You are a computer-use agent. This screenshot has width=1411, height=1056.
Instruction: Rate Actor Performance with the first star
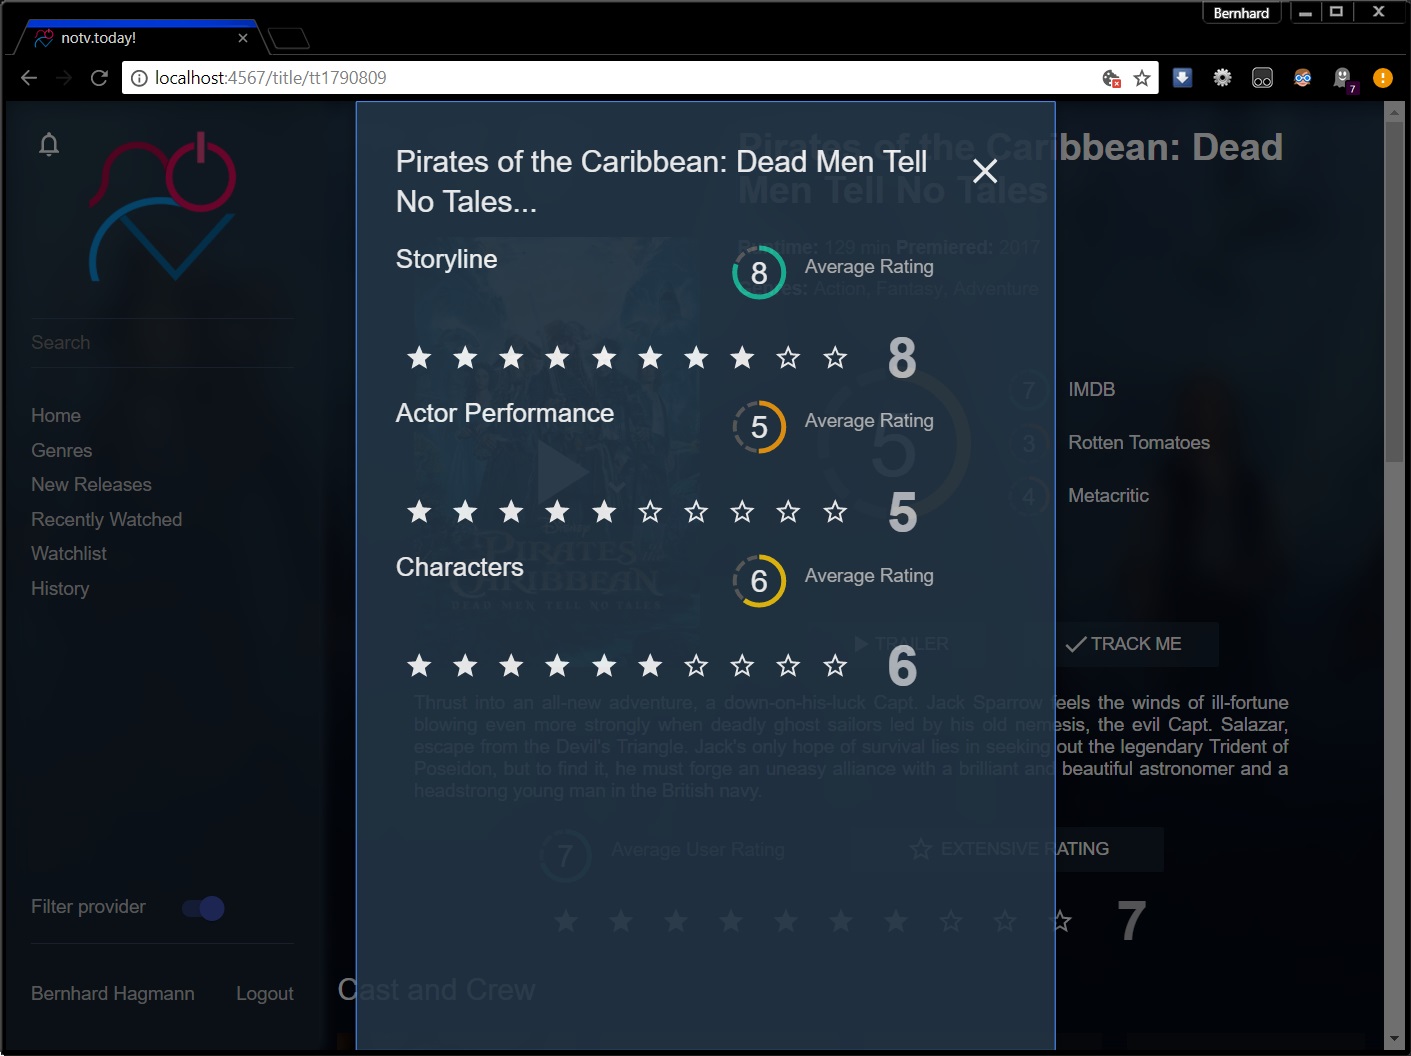pos(419,512)
